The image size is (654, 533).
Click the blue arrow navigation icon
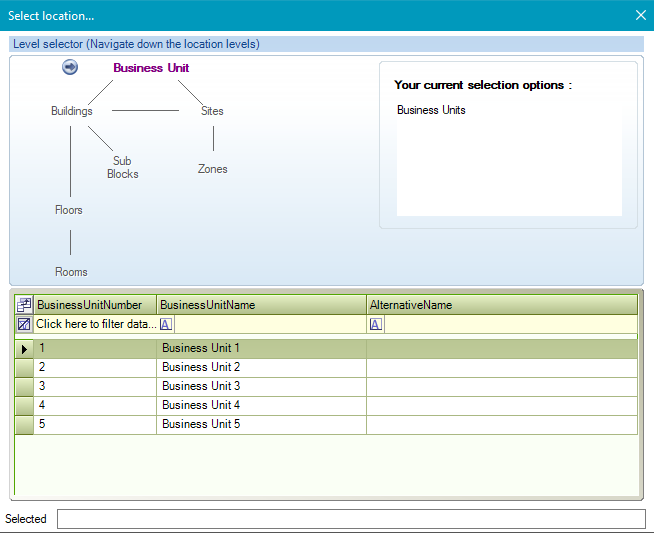tap(70, 67)
